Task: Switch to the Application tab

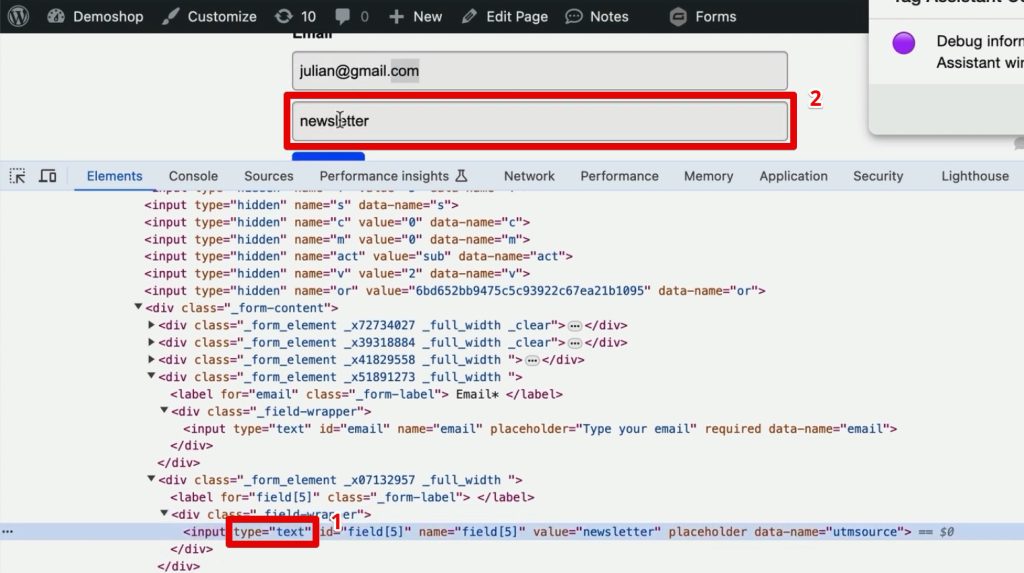Action: pyautogui.click(x=793, y=176)
